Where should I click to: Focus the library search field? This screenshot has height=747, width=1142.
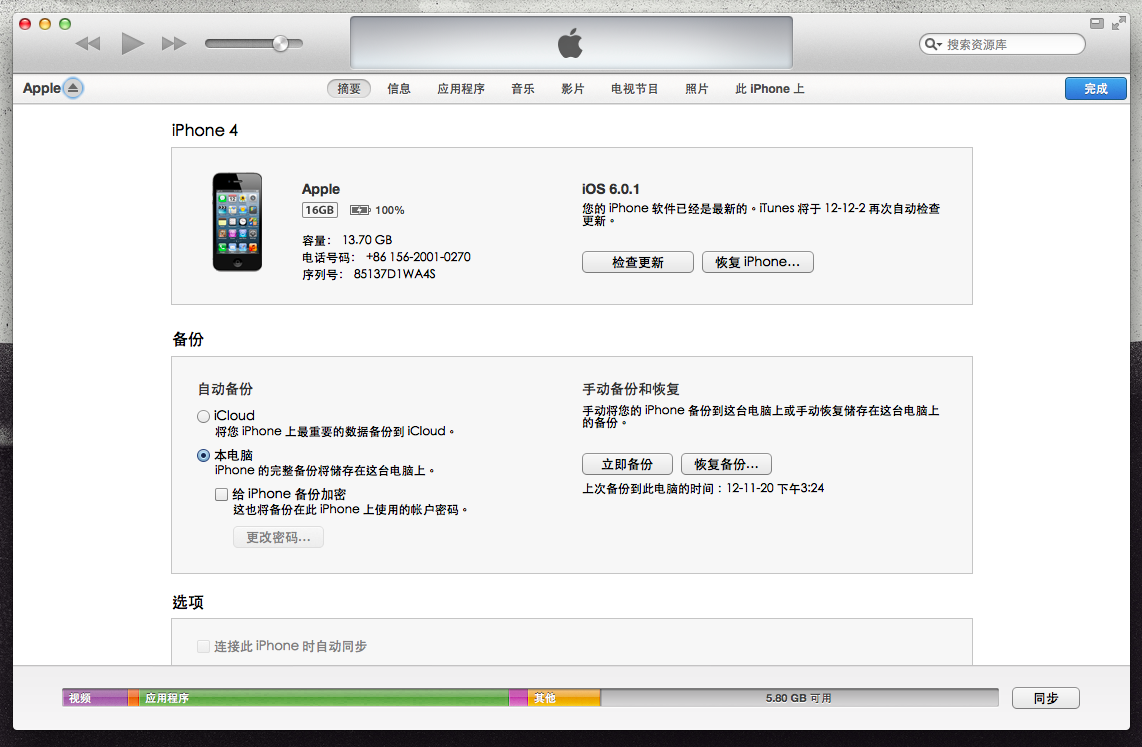click(1002, 44)
